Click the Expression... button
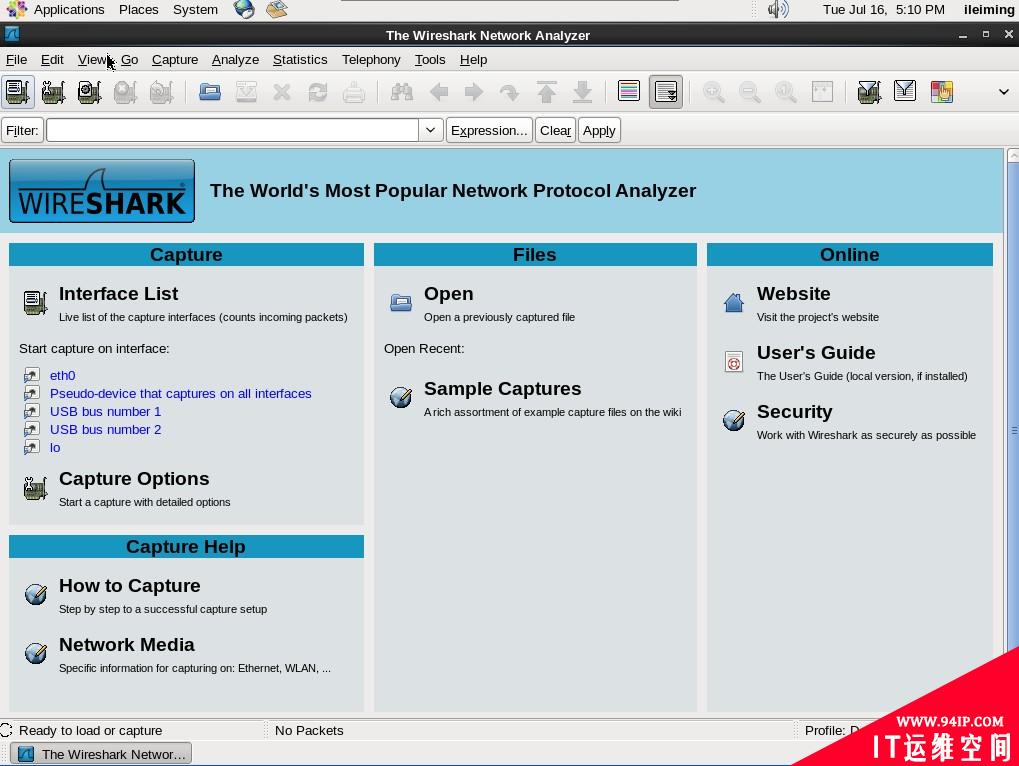This screenshot has width=1019, height=766. 489,130
